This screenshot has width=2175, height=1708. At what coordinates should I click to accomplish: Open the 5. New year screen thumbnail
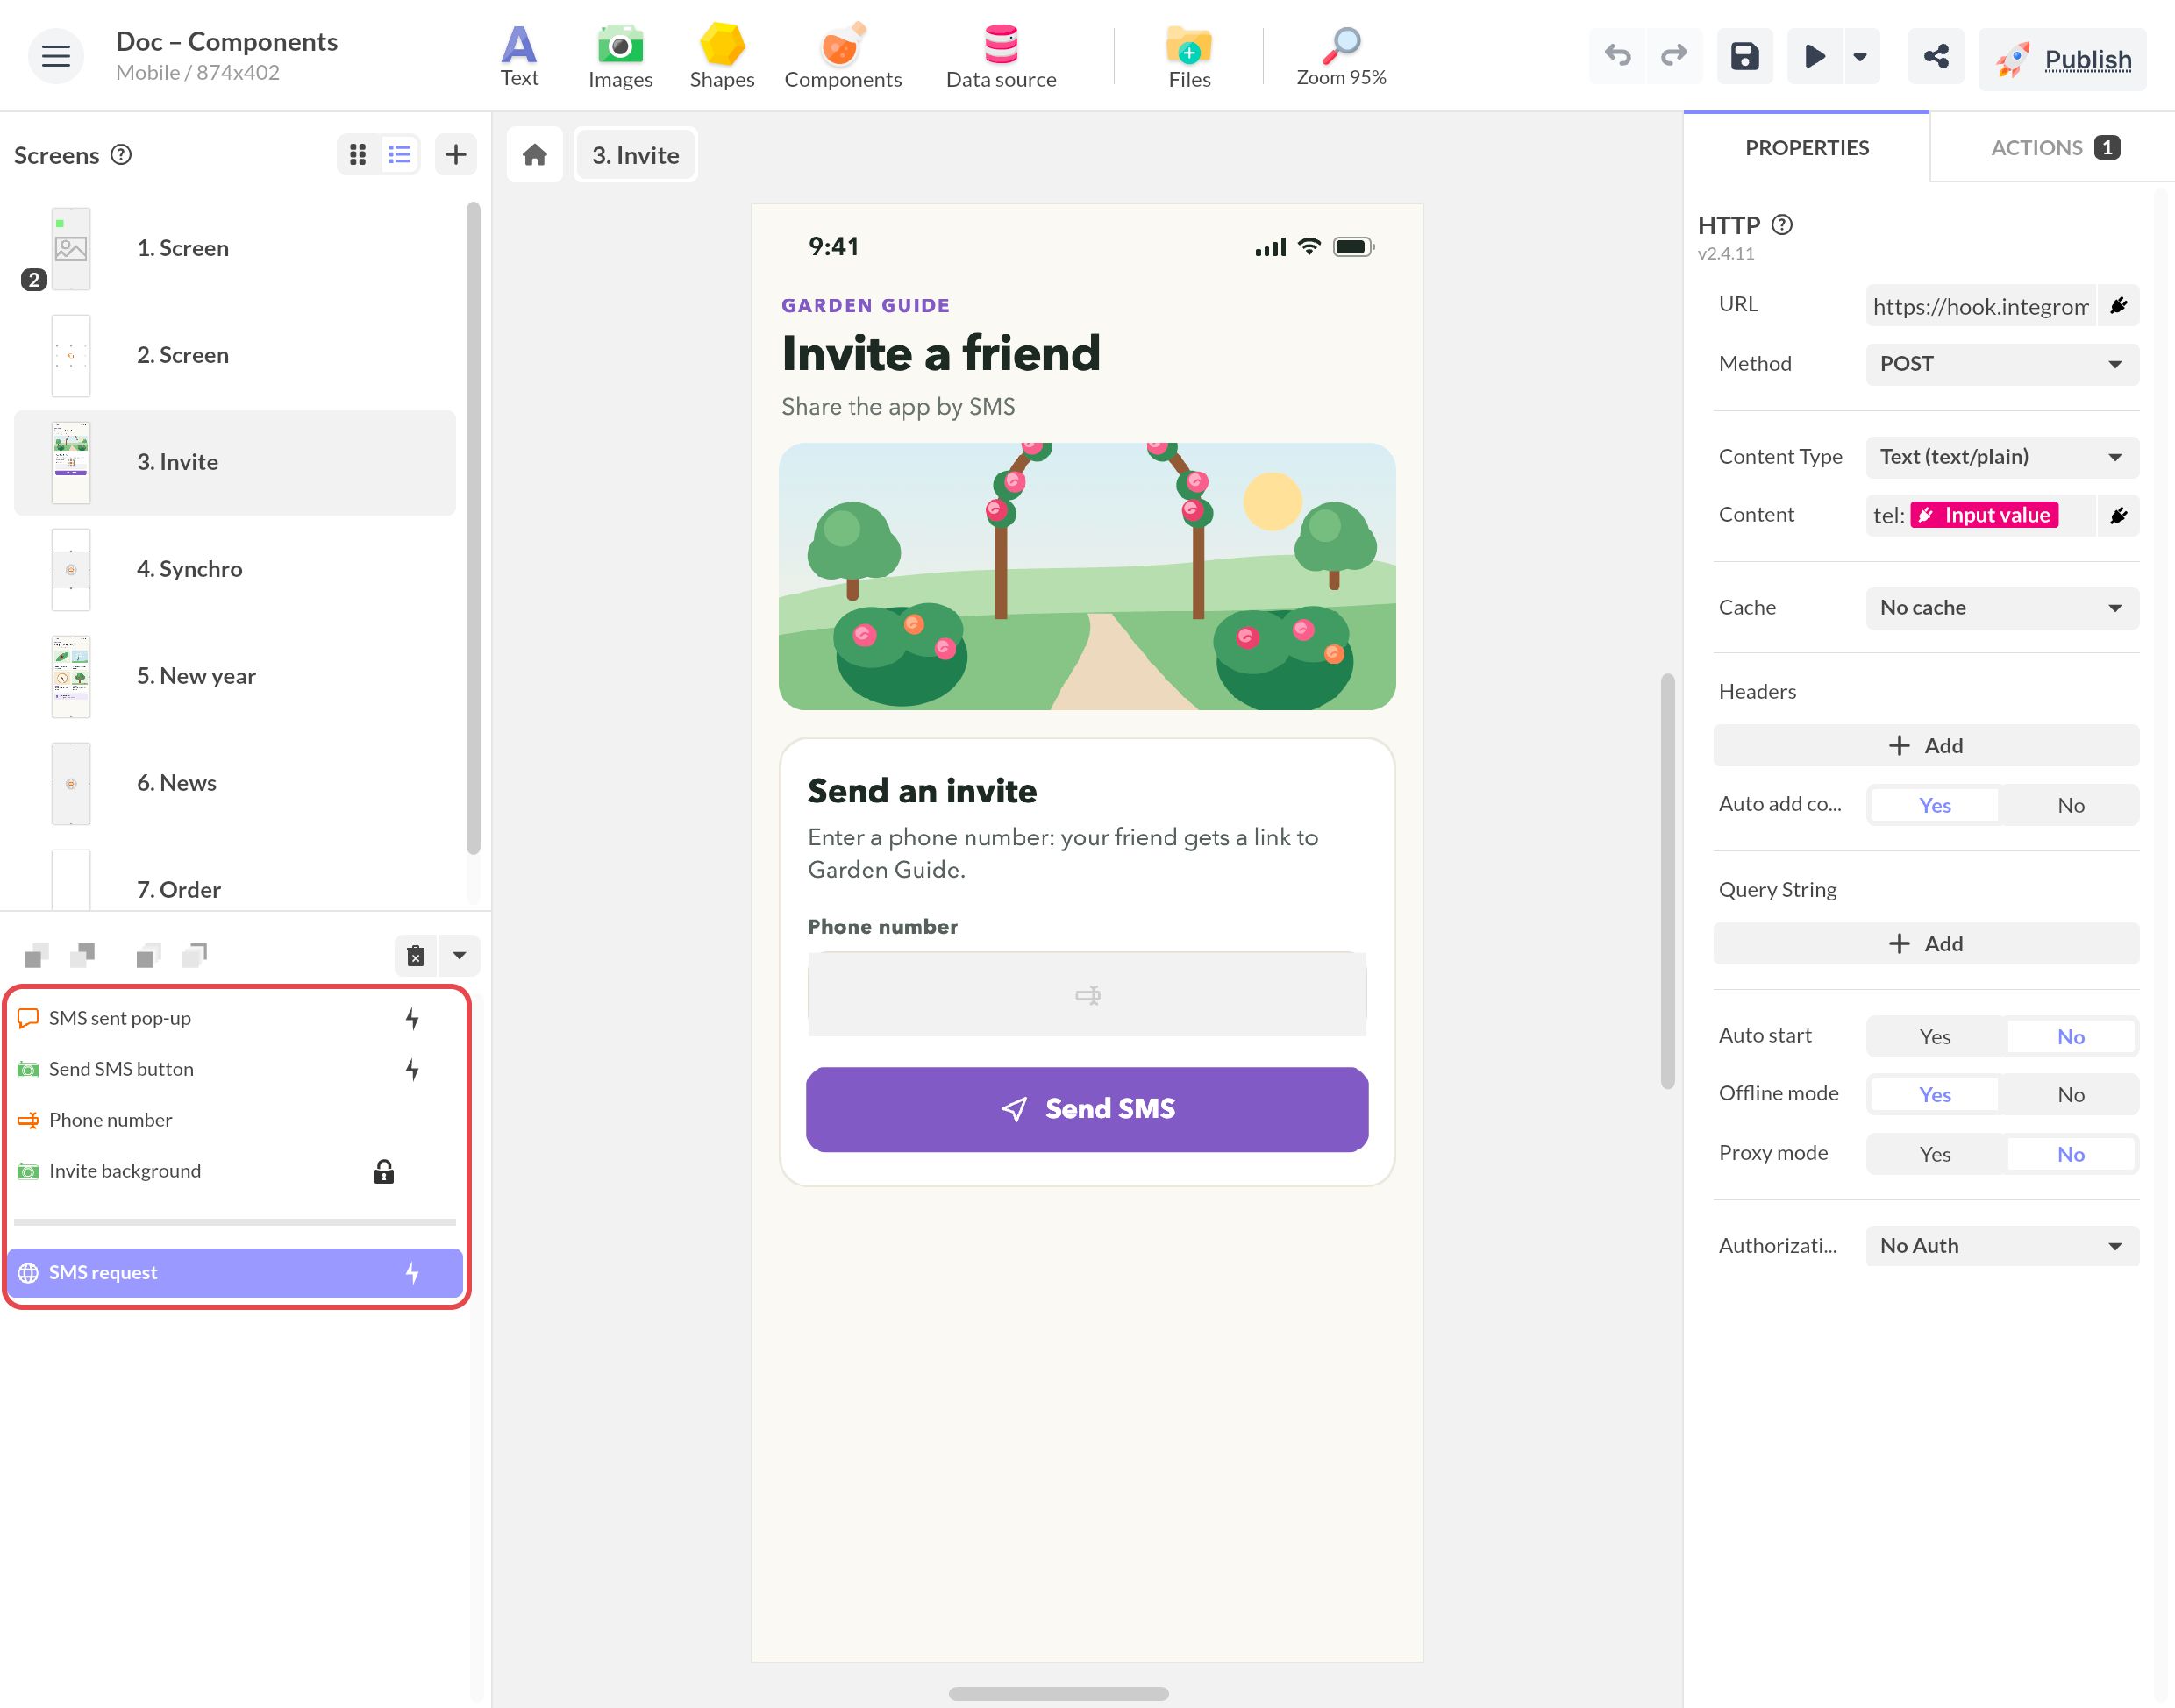[x=71, y=676]
